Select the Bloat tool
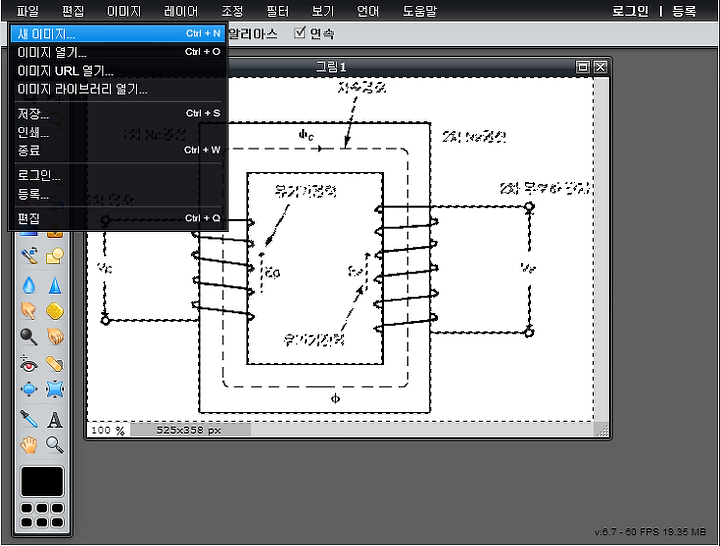 click(28, 389)
